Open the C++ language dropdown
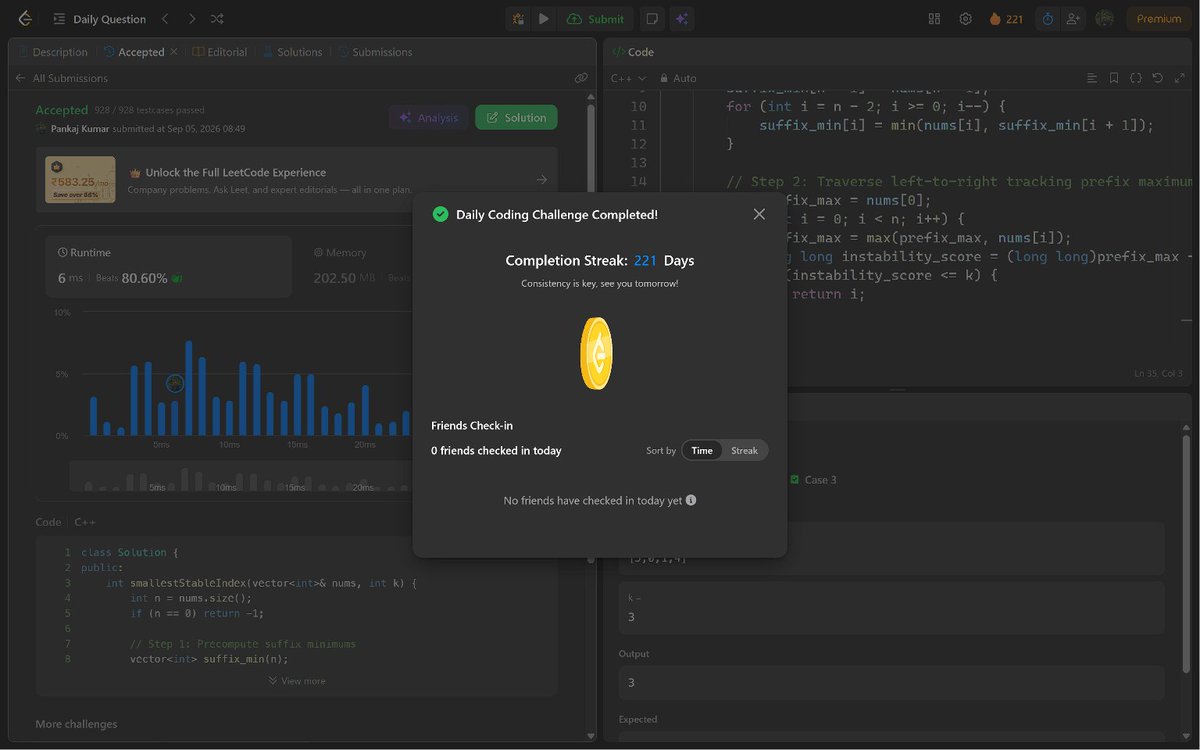This screenshot has width=1200, height=750. (628, 78)
